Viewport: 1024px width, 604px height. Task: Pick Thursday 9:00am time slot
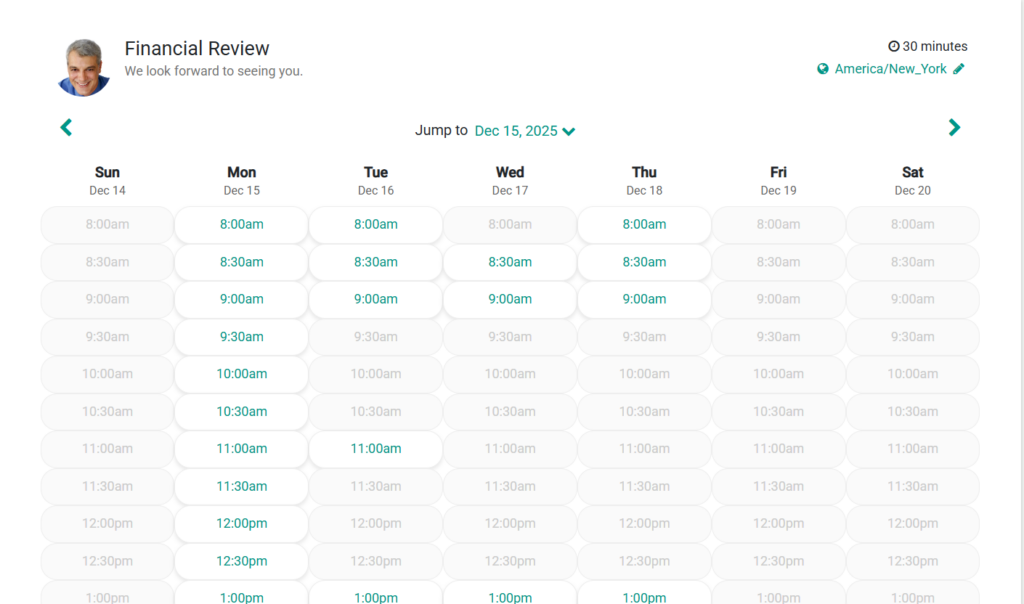pos(644,299)
